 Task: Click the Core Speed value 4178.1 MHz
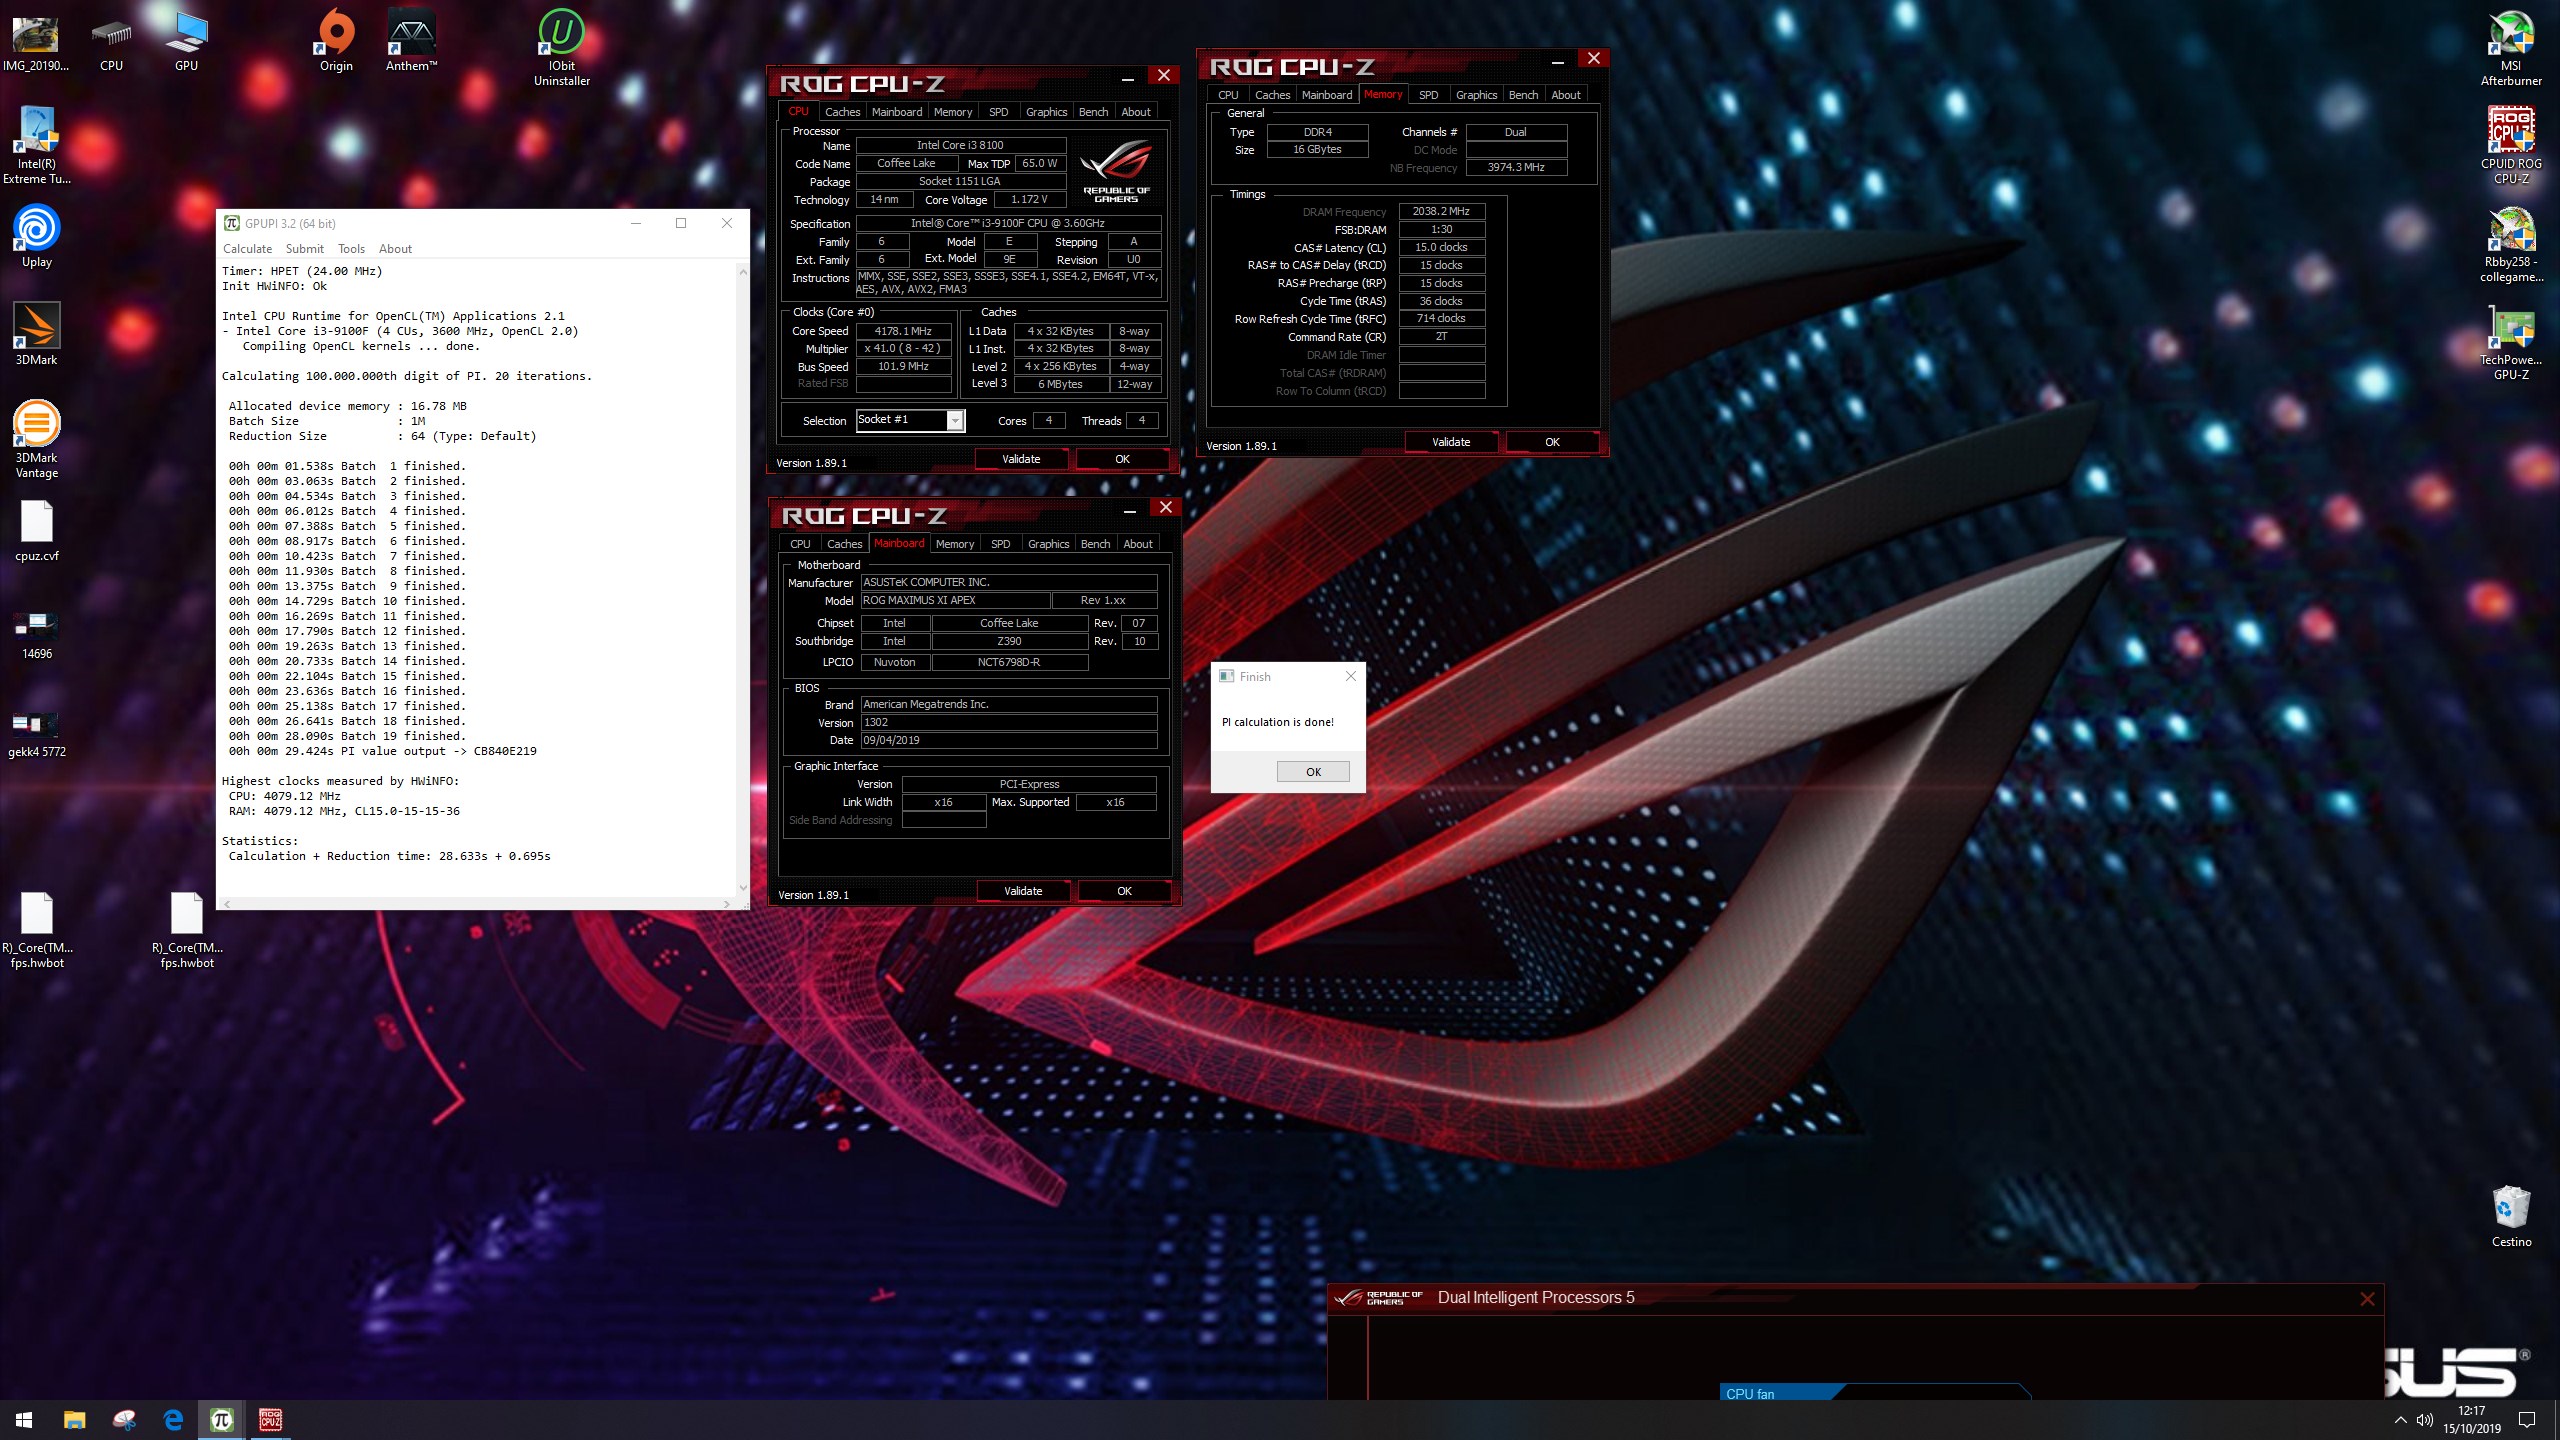coord(903,331)
